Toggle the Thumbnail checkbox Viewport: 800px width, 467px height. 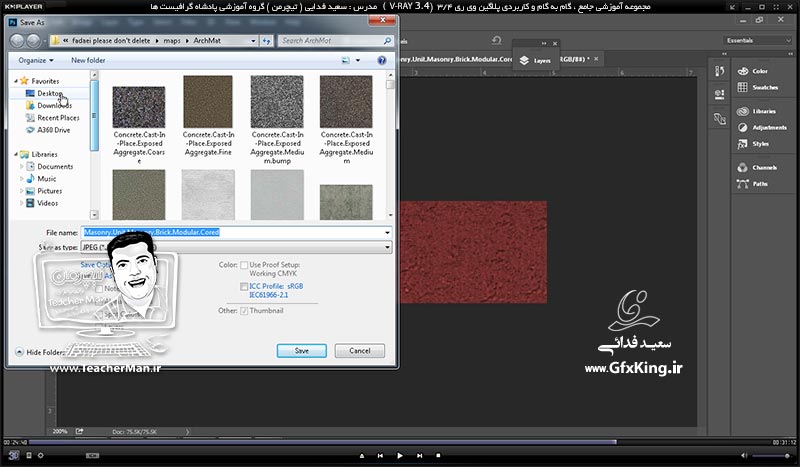(244, 310)
